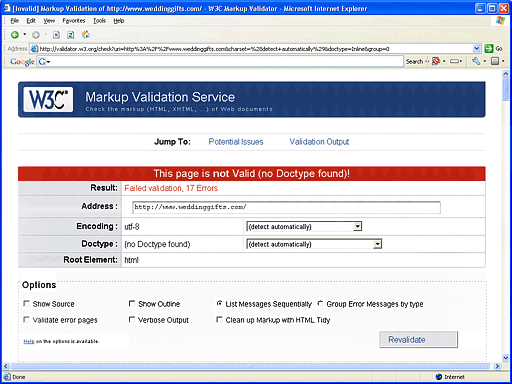
Task: Open the popup blocker dropdown arrow
Action: (x=444, y=61)
